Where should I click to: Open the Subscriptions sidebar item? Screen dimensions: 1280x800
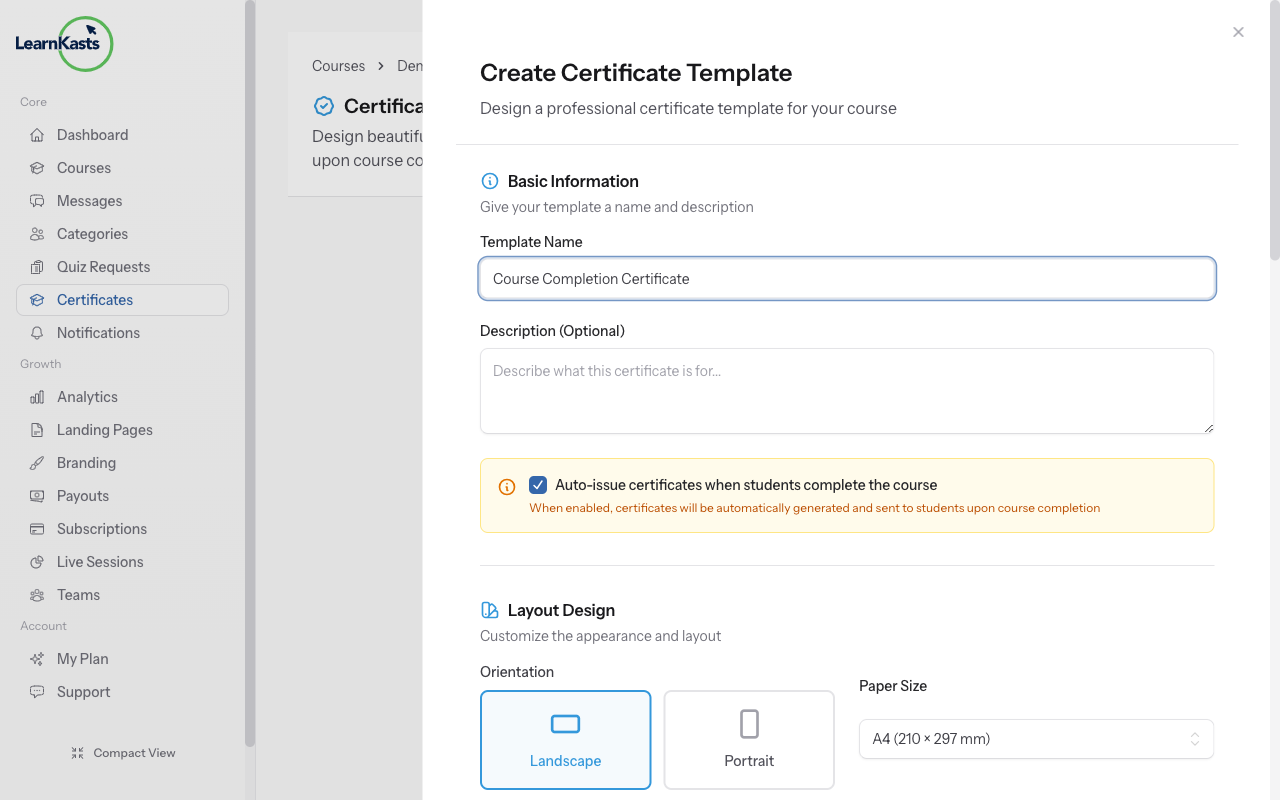pyautogui.click(x=102, y=529)
